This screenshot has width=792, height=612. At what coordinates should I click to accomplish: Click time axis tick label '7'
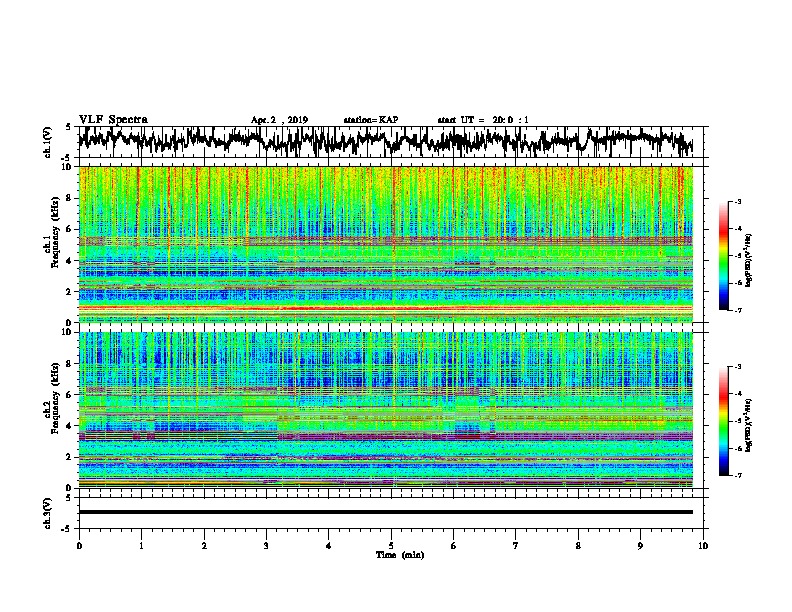(x=516, y=546)
